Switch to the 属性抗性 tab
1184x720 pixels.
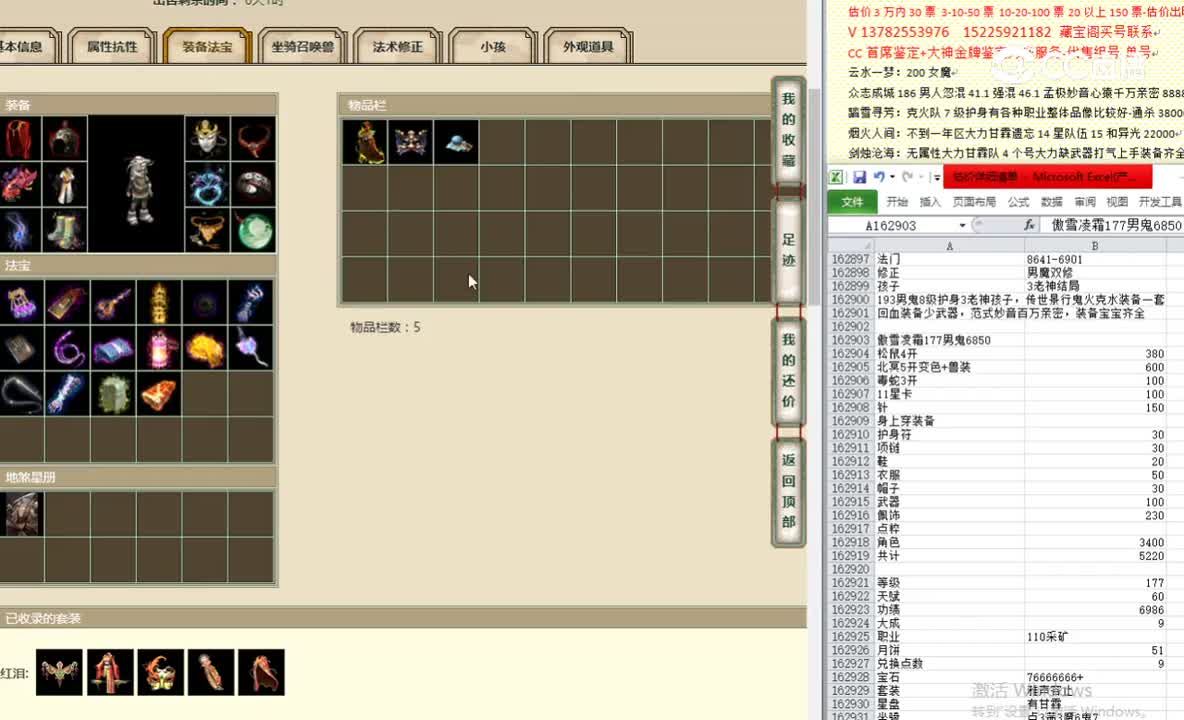point(112,46)
